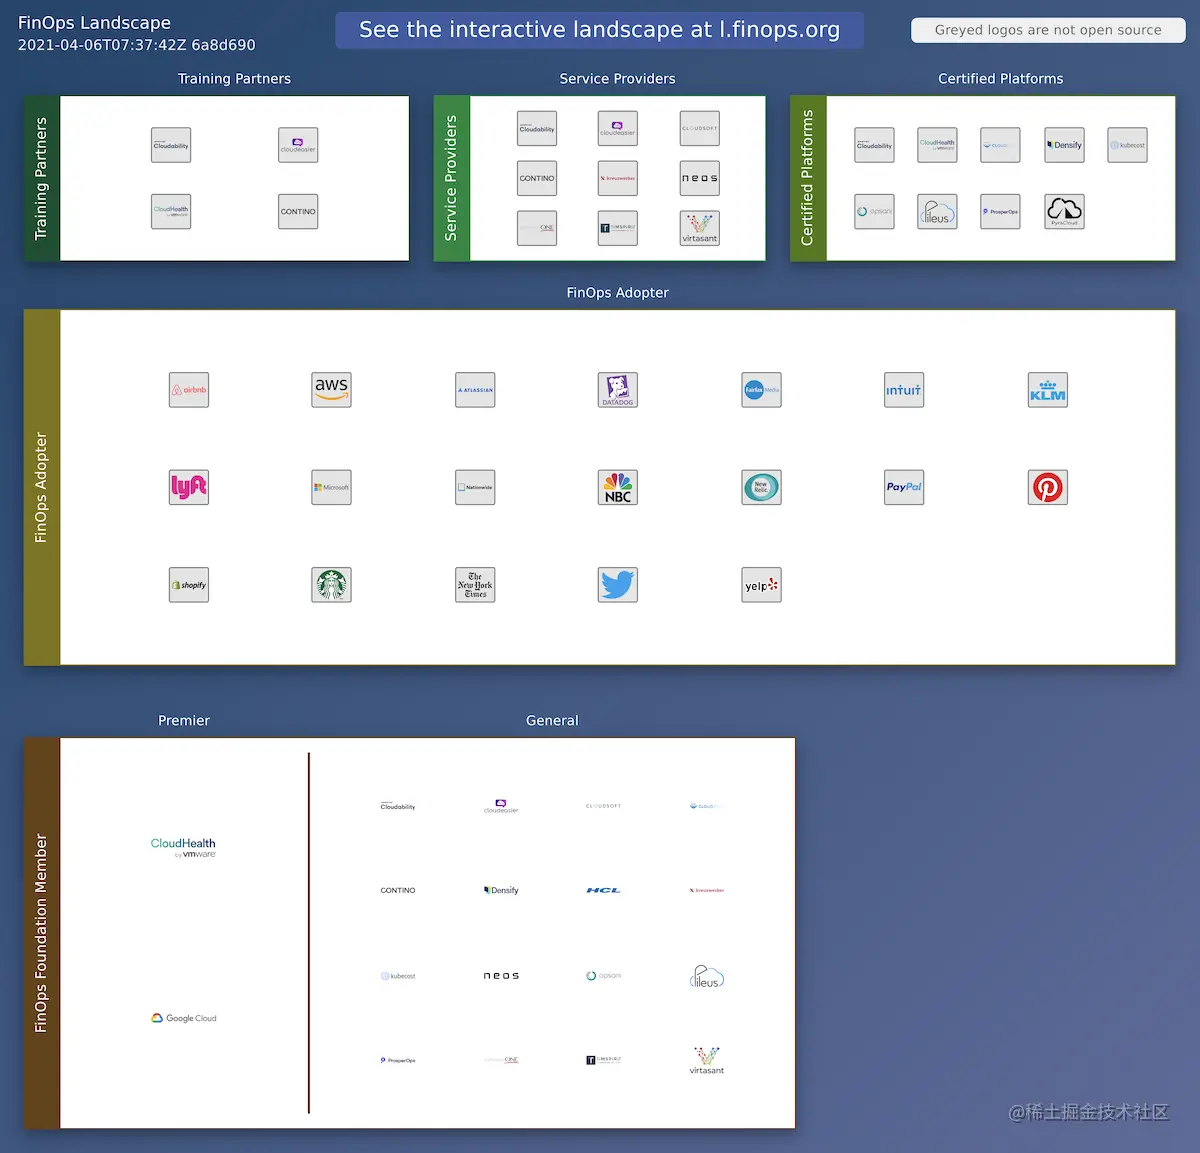Open CloudHealth card in Training Partners

pos(171,211)
